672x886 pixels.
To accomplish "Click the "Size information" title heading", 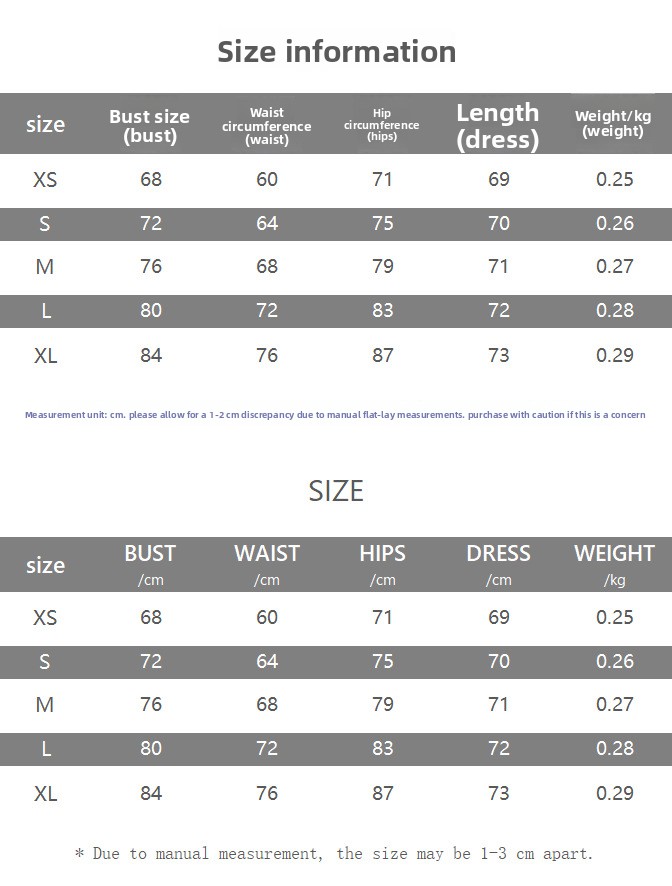I will pos(336,51).
